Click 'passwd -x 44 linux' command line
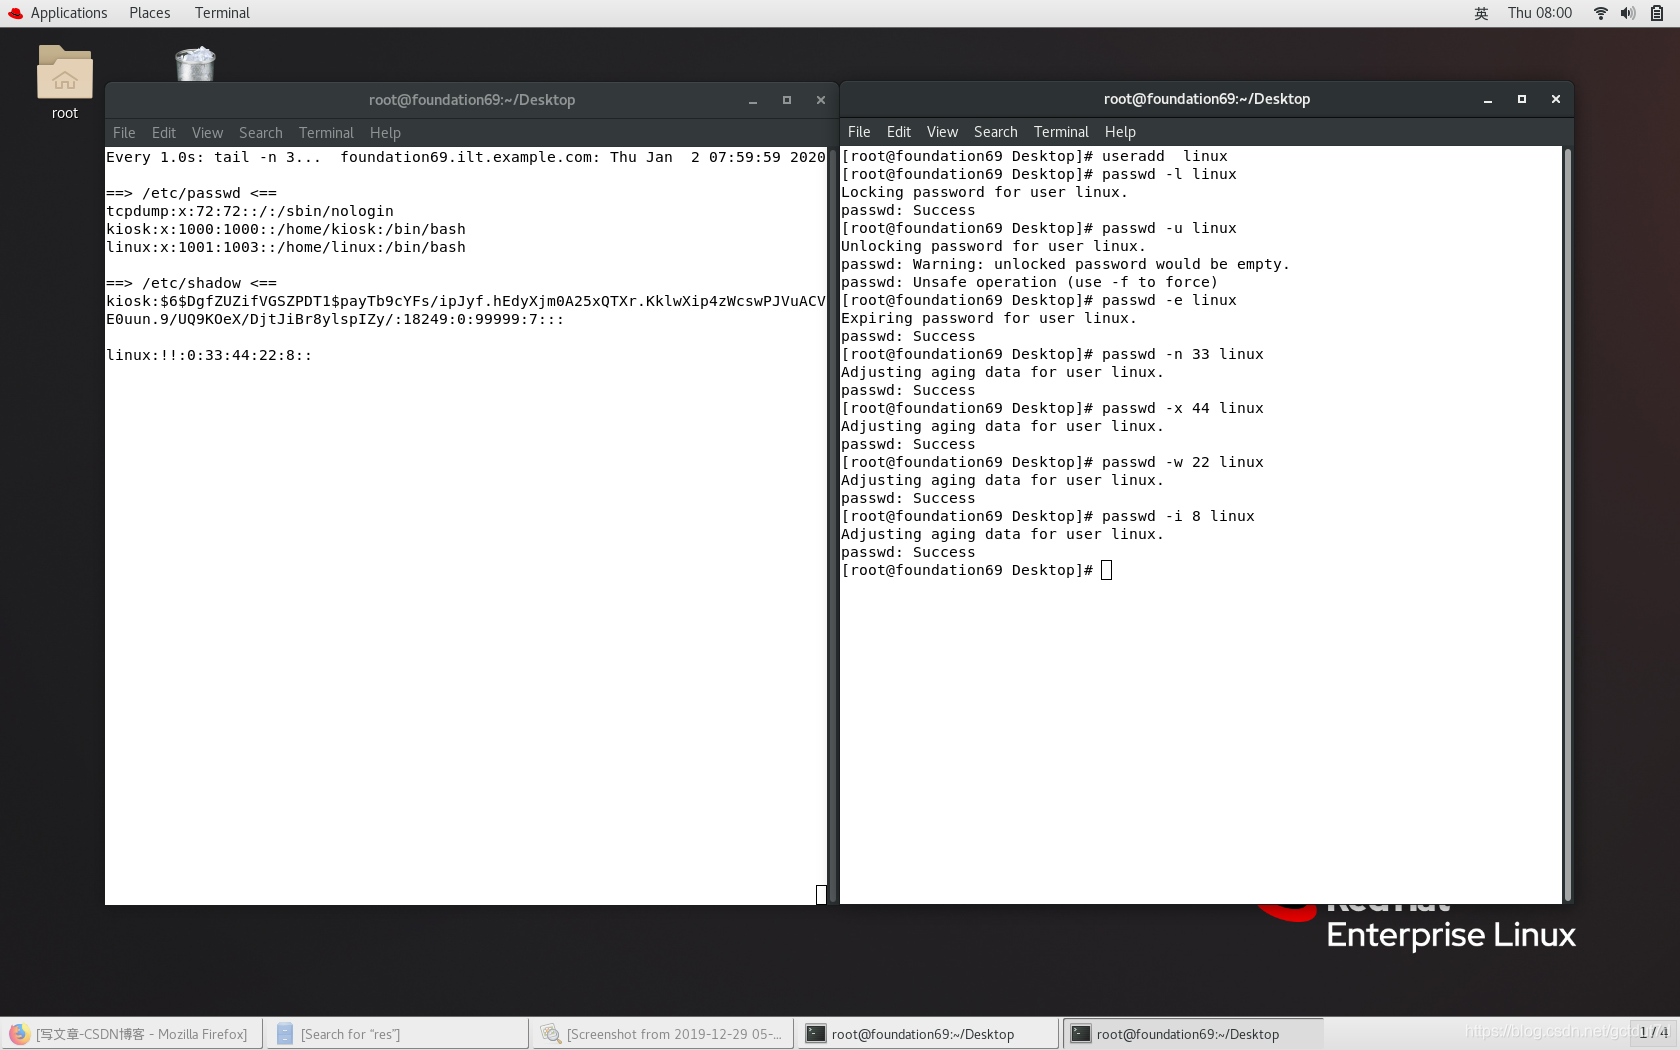The width and height of the screenshot is (1680, 1050). pos(1052,408)
